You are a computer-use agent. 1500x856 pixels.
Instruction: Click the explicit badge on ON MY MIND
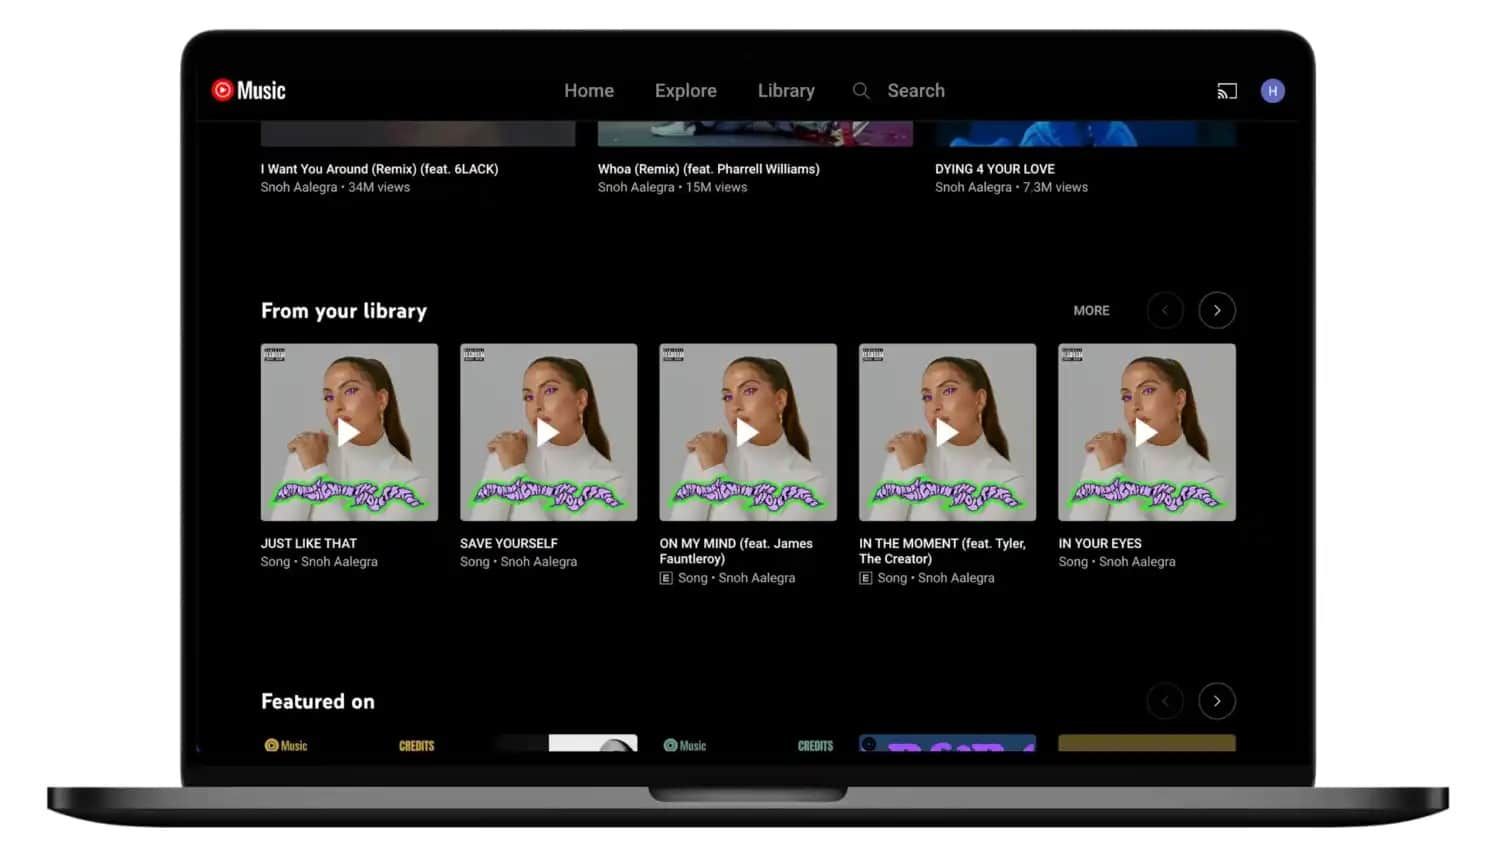tap(665, 578)
